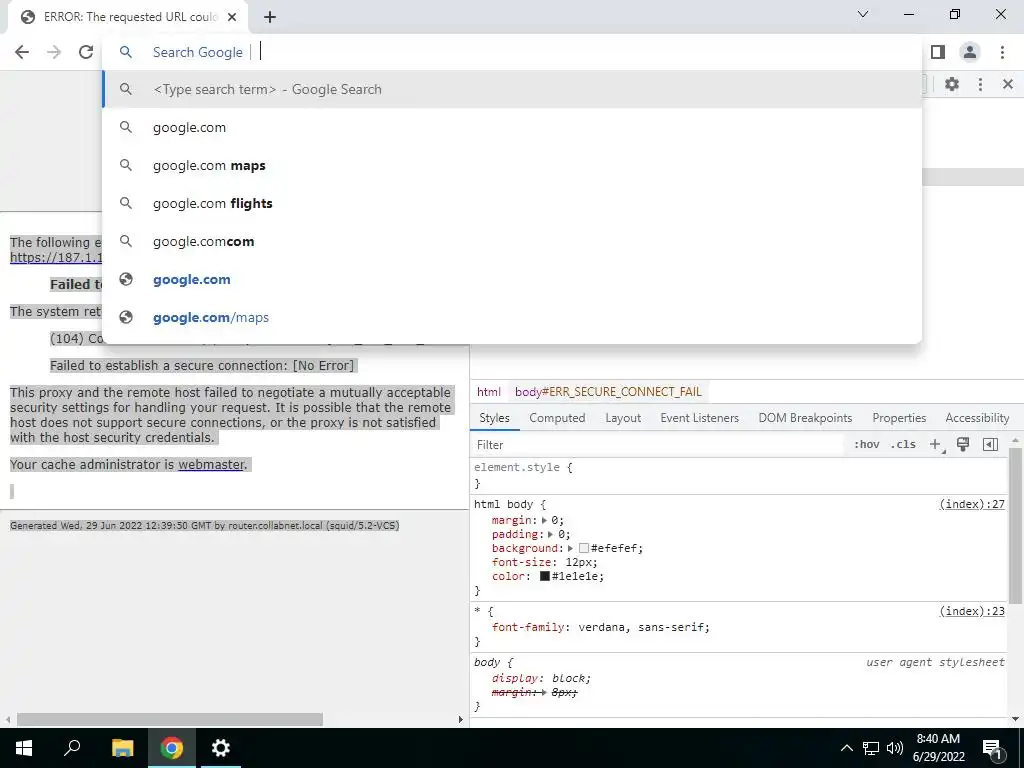Switch to the Computed tab

pos(557,418)
